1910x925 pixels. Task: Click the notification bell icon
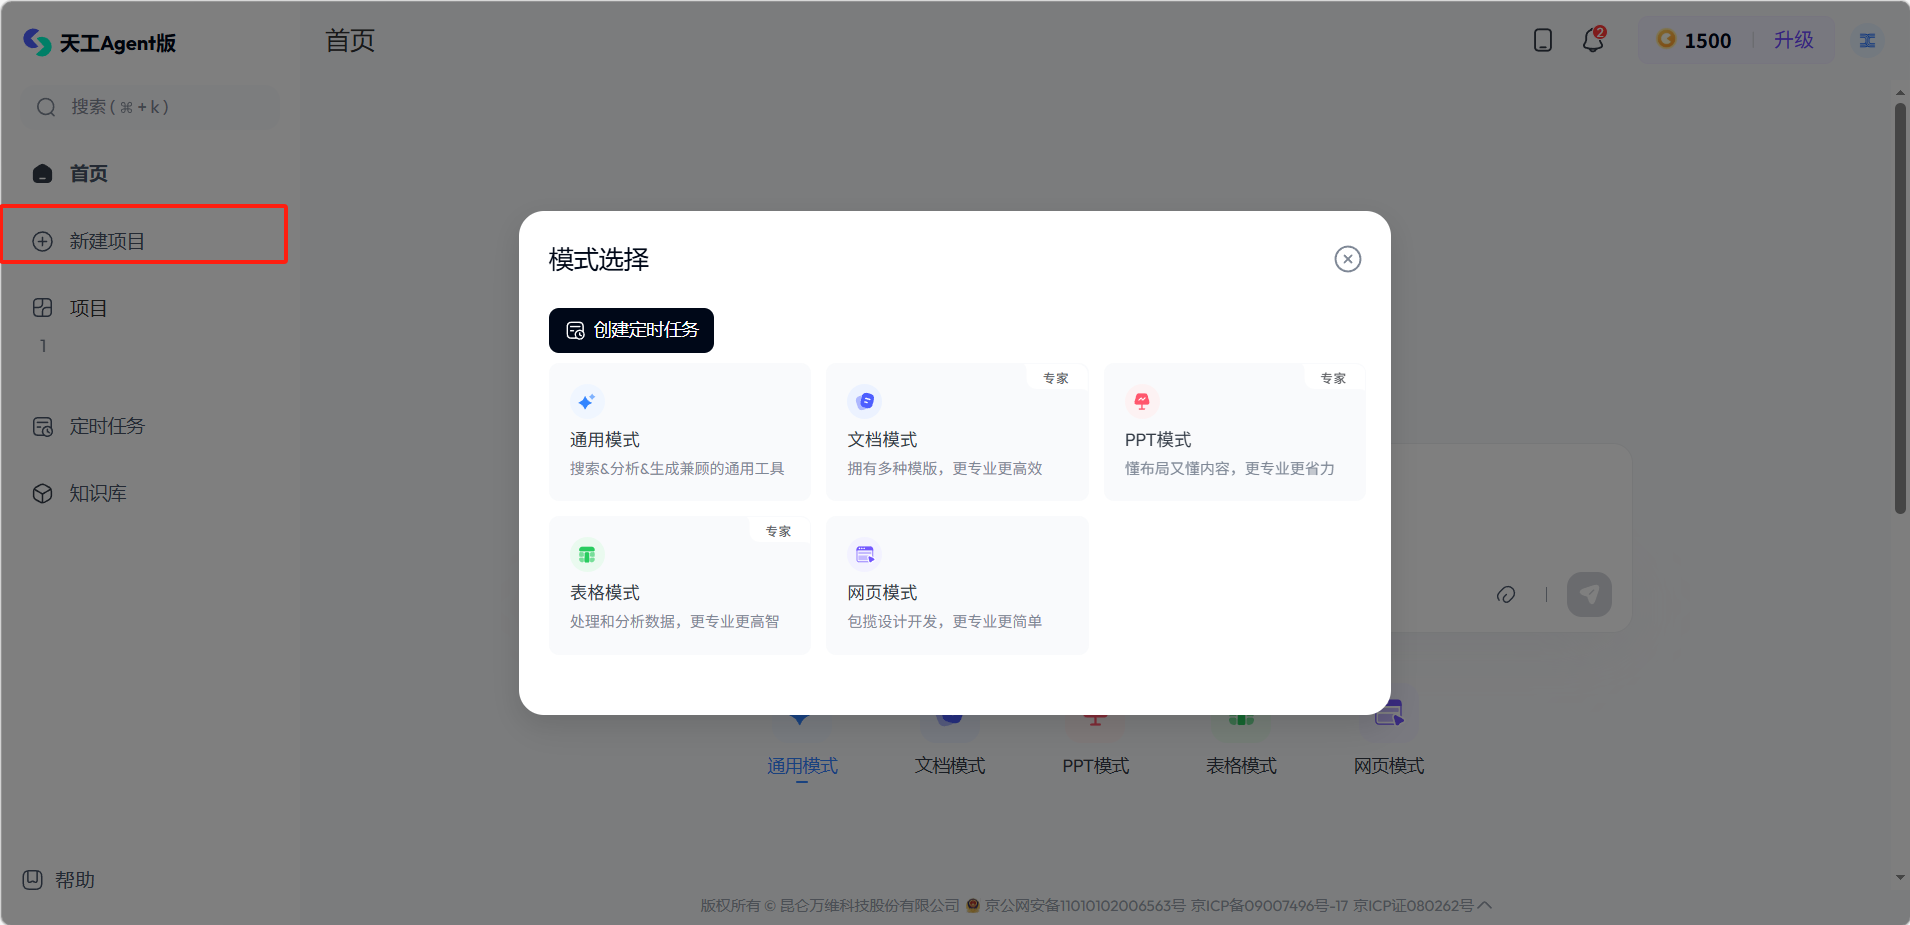tap(1593, 41)
